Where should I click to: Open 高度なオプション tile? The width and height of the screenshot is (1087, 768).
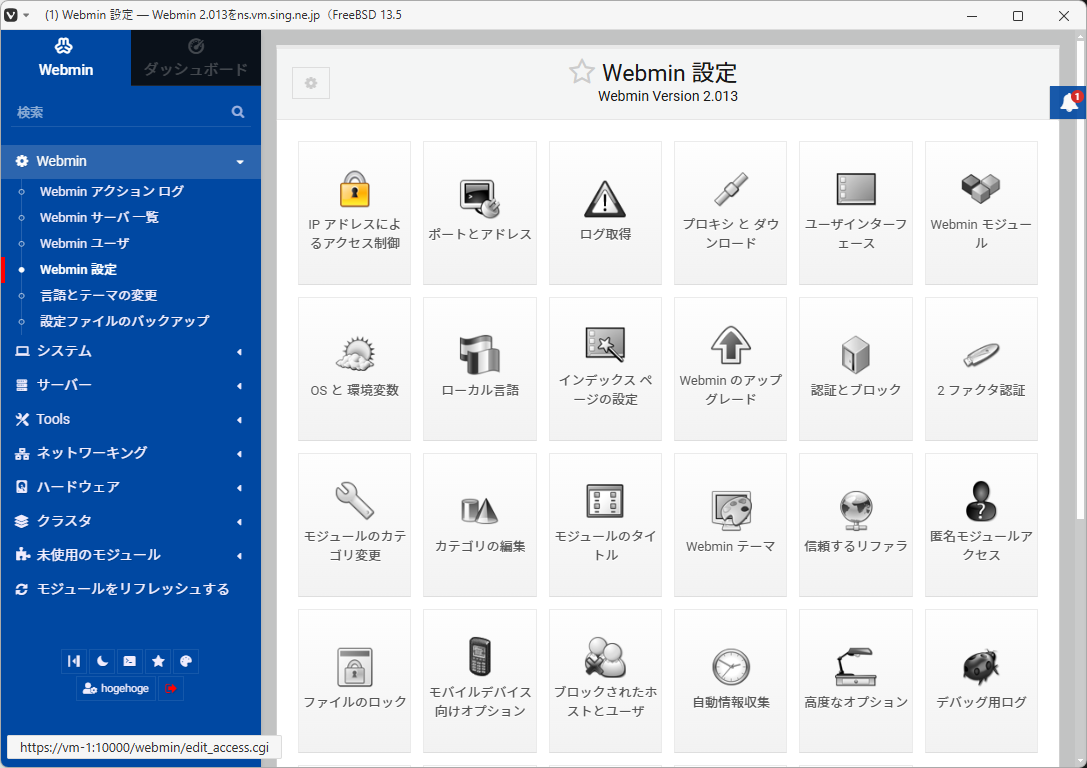pos(856,681)
